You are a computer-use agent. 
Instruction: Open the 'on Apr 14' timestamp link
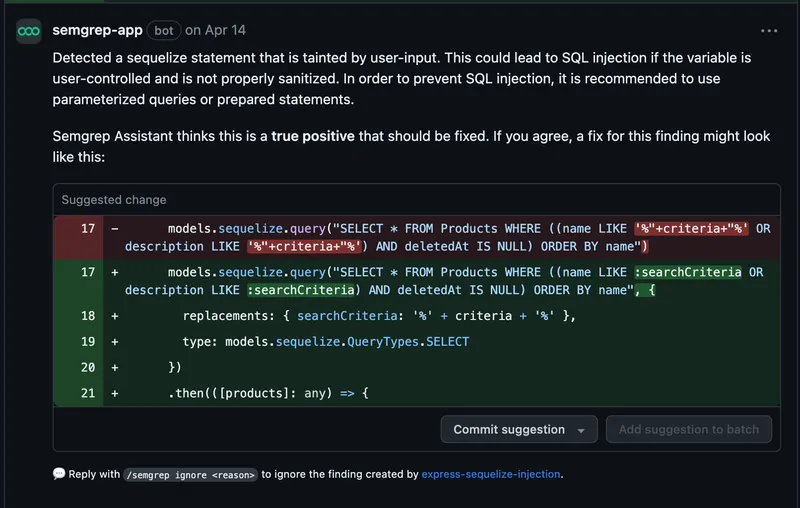pos(215,30)
